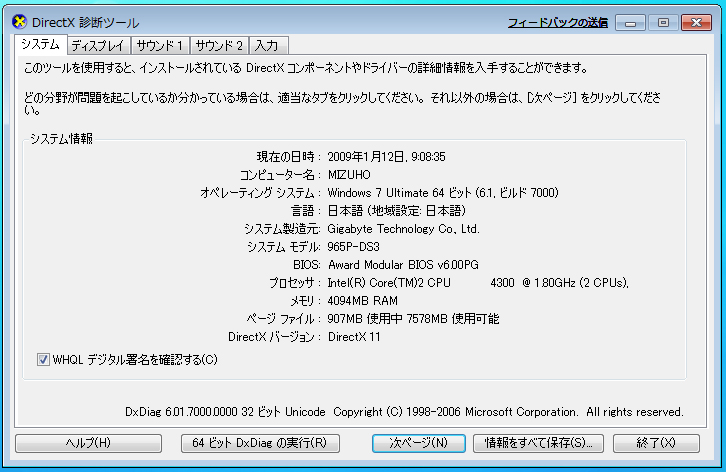Open the フィードバックの送信 link

click(557, 21)
